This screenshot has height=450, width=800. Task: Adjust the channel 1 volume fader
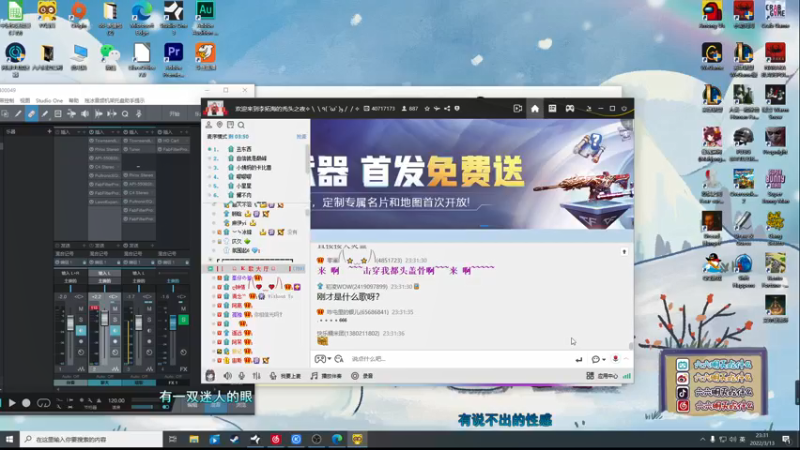click(70, 324)
